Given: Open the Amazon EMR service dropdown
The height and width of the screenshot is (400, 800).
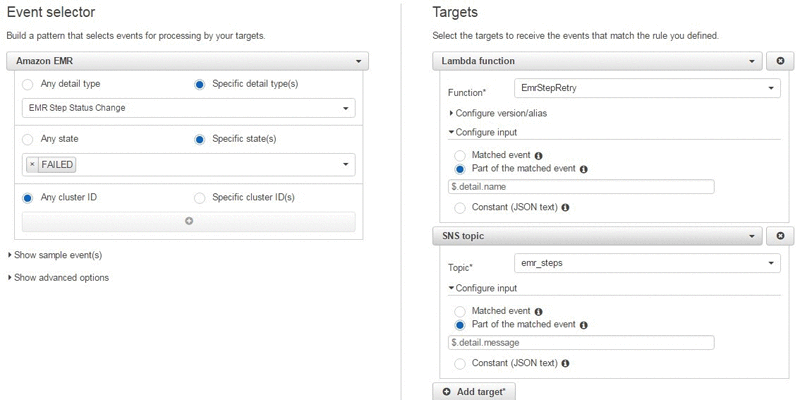Looking at the screenshot, I should point(188,62).
